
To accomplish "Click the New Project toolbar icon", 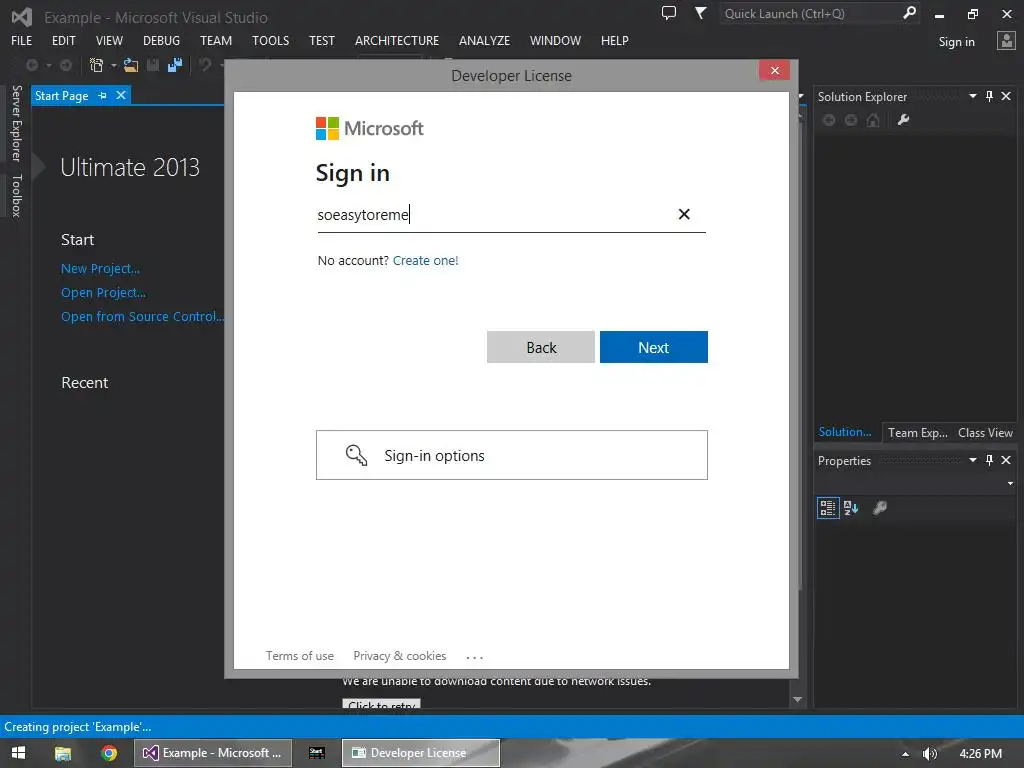I will [x=97, y=65].
